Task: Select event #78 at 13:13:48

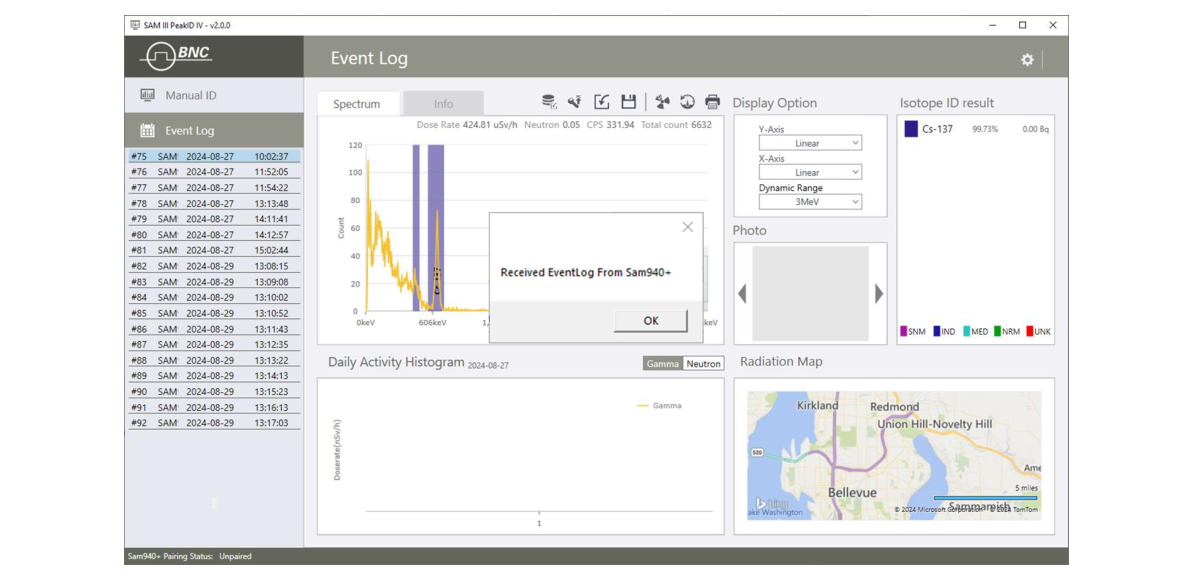Action: [x=214, y=203]
